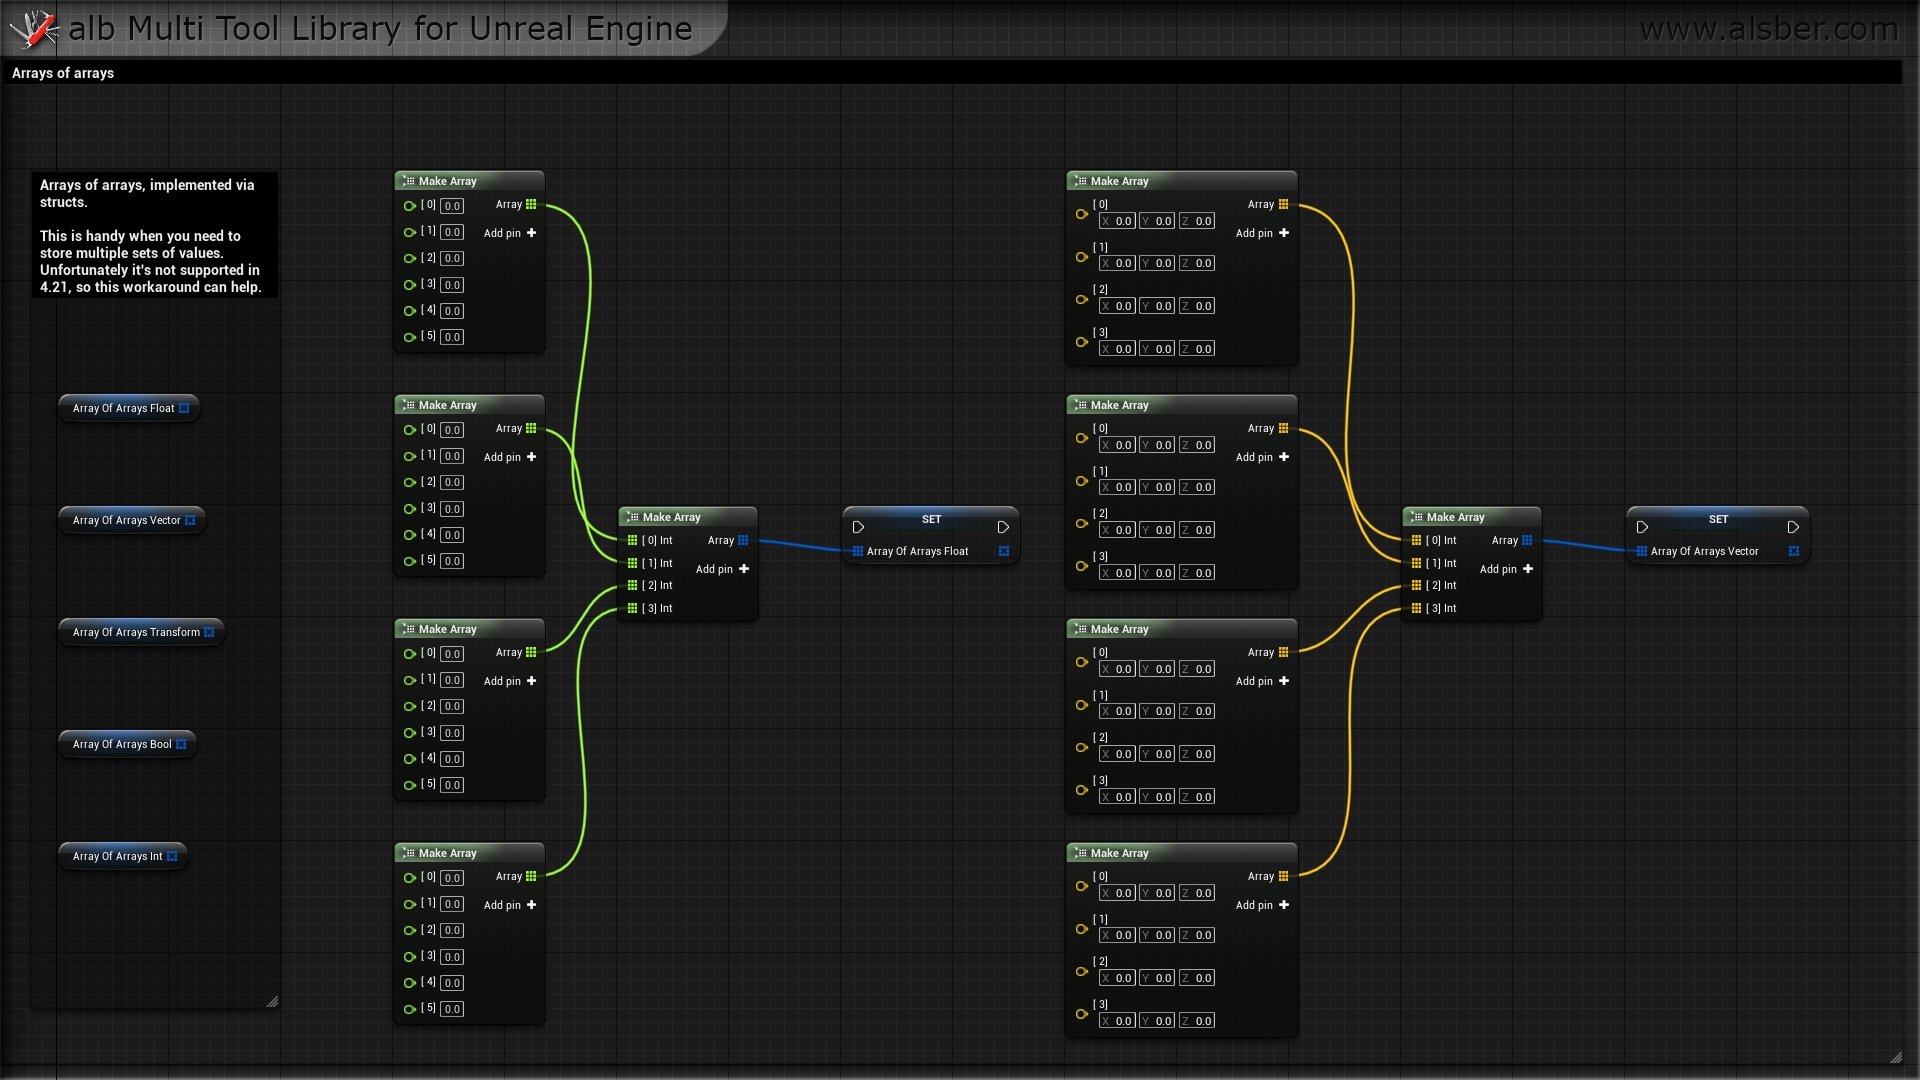Click the Array Of Arrays Float variable output icon
1920x1080 pixels.
(x=184, y=408)
